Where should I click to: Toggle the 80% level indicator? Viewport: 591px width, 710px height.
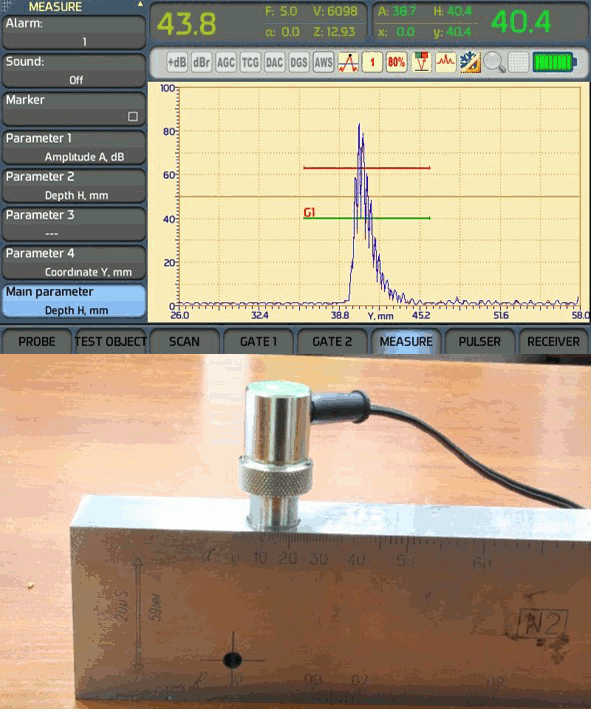(x=396, y=62)
